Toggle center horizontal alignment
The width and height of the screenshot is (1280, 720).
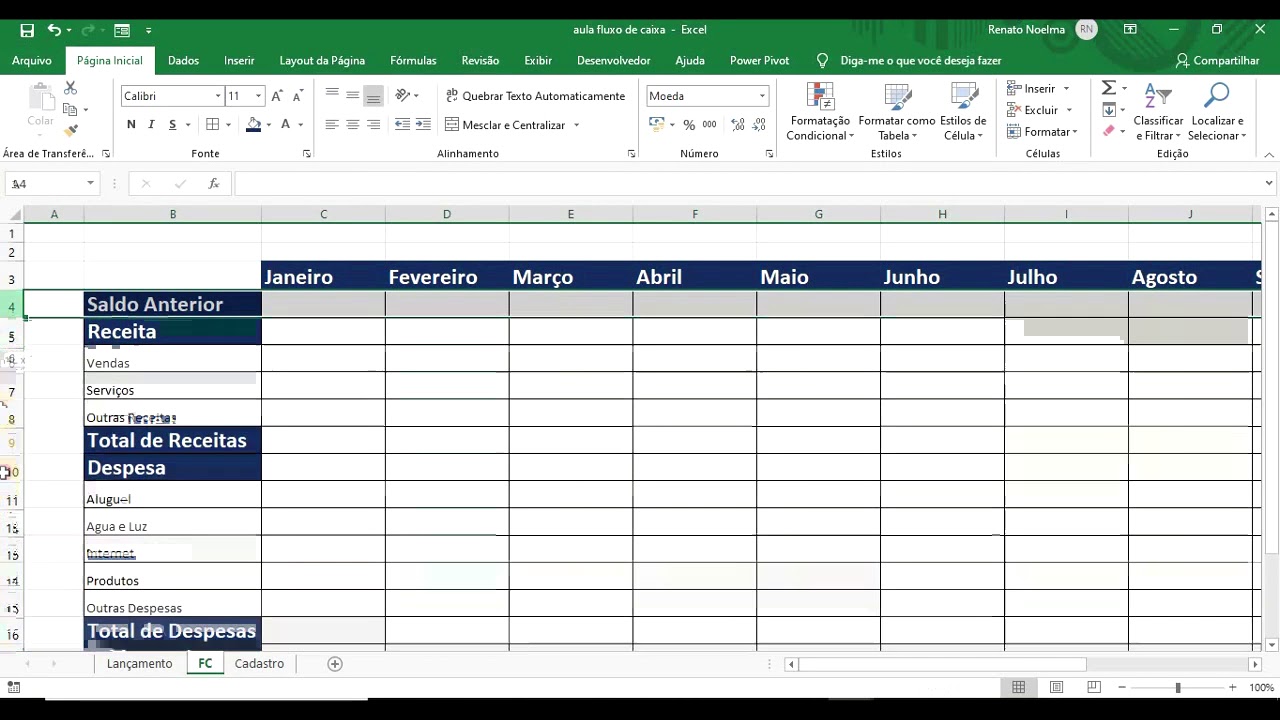pyautogui.click(x=352, y=125)
